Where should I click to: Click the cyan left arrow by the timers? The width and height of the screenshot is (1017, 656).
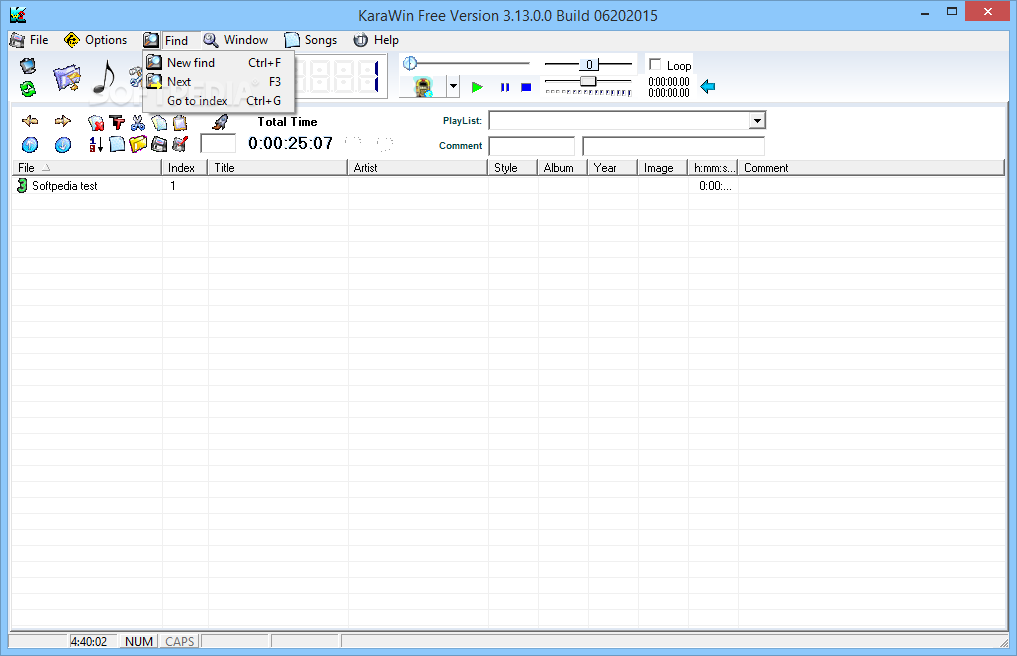[708, 86]
